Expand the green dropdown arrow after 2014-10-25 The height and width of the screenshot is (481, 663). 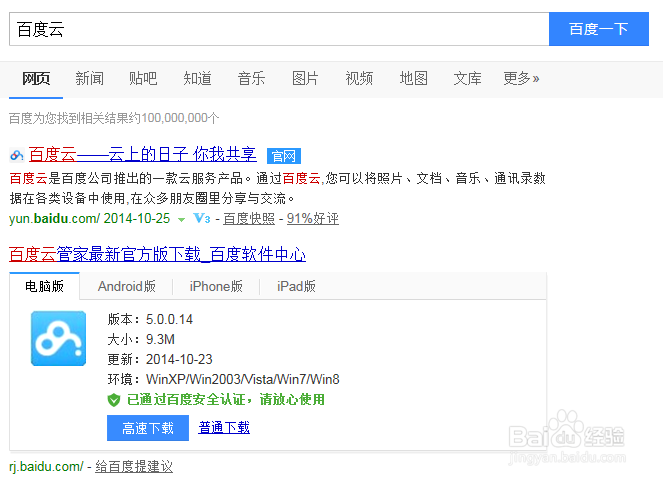[x=181, y=220]
